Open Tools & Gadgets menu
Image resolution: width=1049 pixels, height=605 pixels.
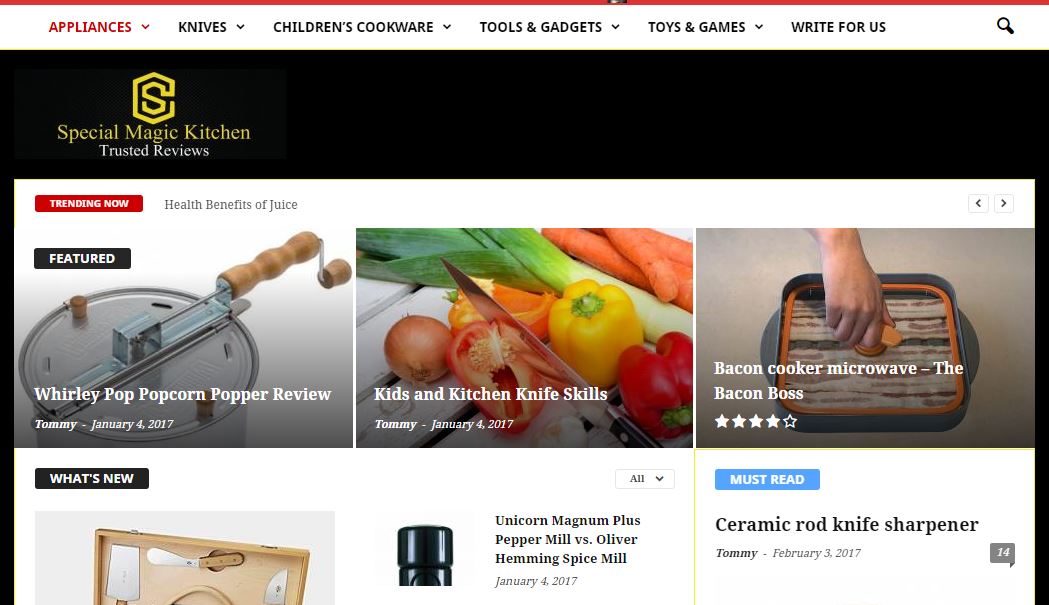(x=549, y=27)
